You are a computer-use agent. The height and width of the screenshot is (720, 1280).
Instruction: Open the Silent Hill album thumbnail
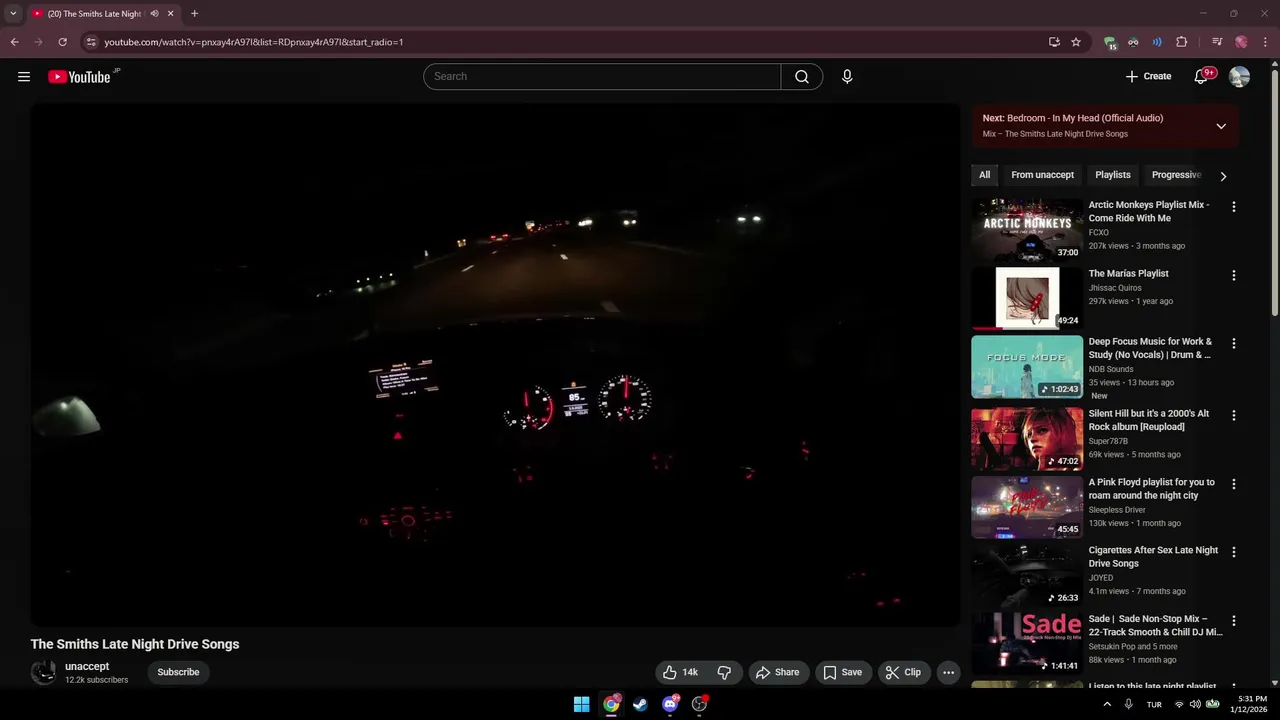(1027, 438)
